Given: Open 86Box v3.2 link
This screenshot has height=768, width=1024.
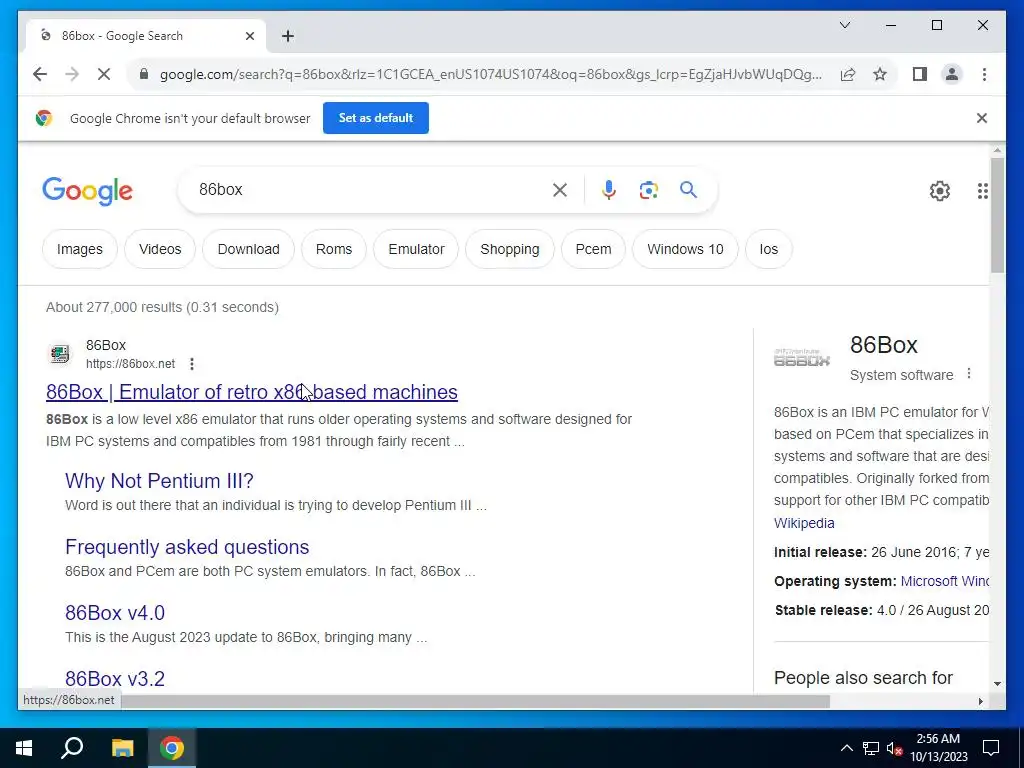Looking at the screenshot, I should click(x=115, y=679).
